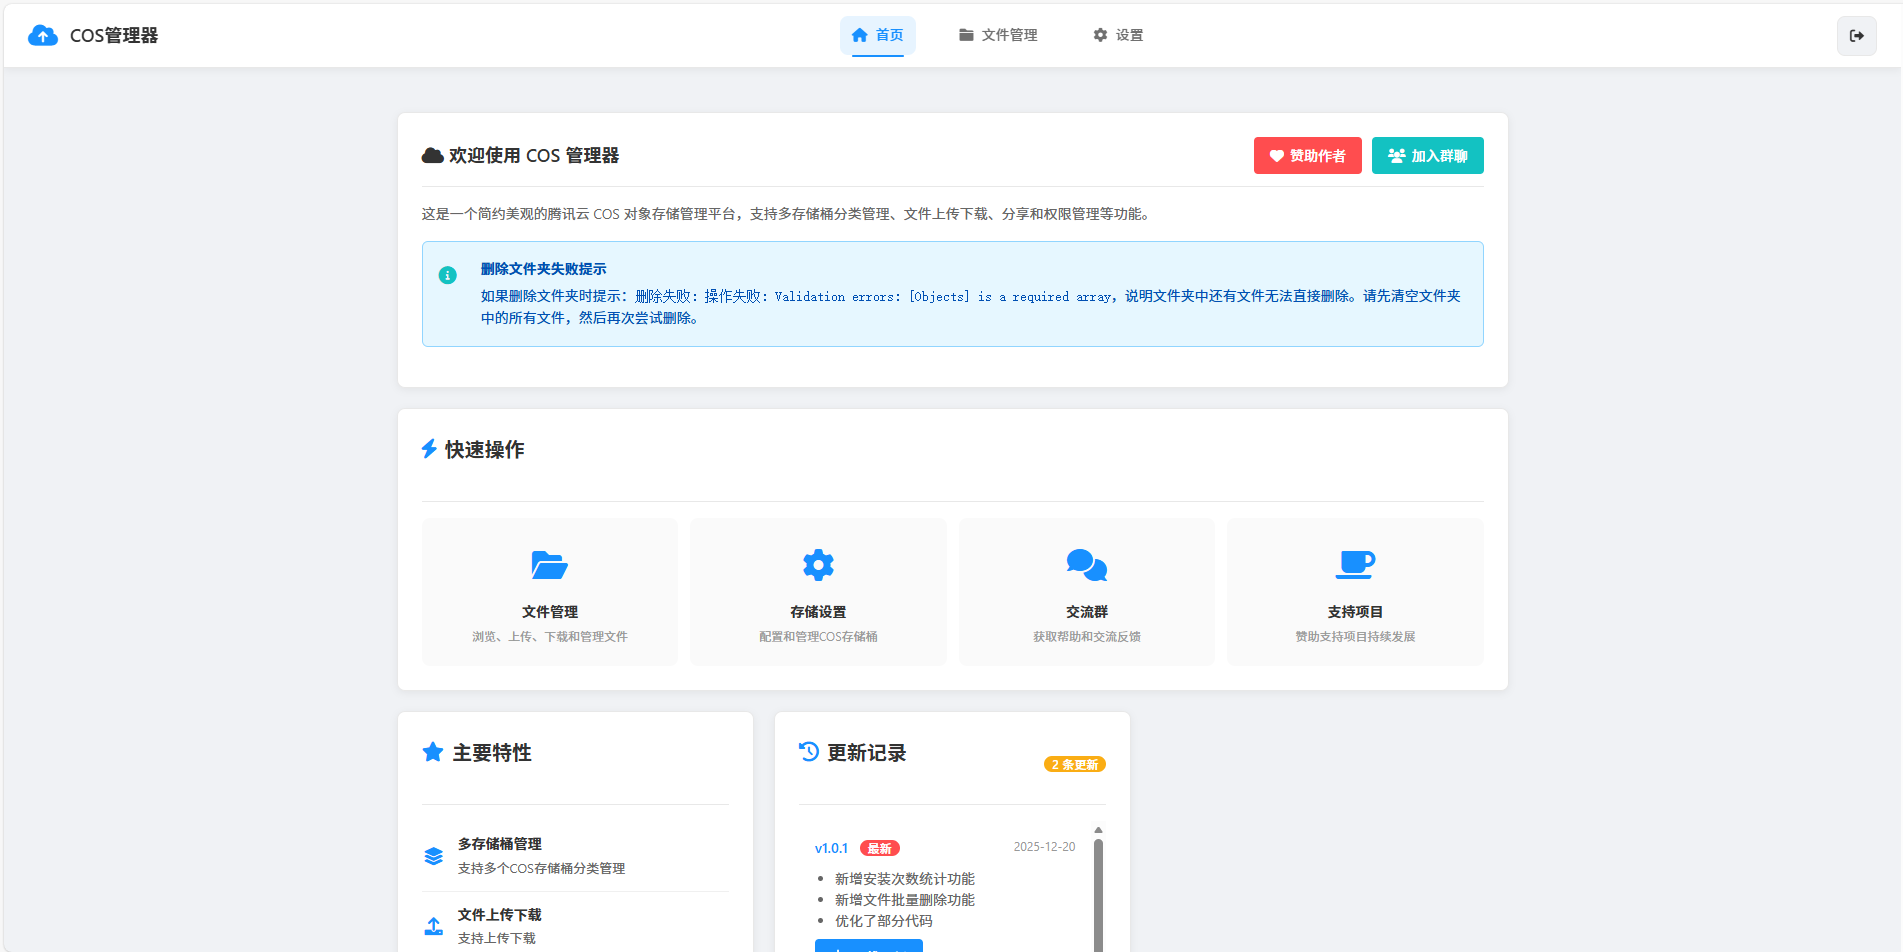The image size is (1903, 952).
Task: Click the layers icon beside 多存储桶管理
Action: click(433, 856)
